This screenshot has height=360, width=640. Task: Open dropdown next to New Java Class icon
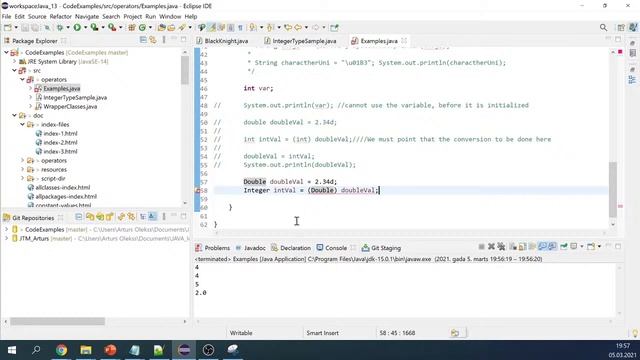[x=150, y=27]
